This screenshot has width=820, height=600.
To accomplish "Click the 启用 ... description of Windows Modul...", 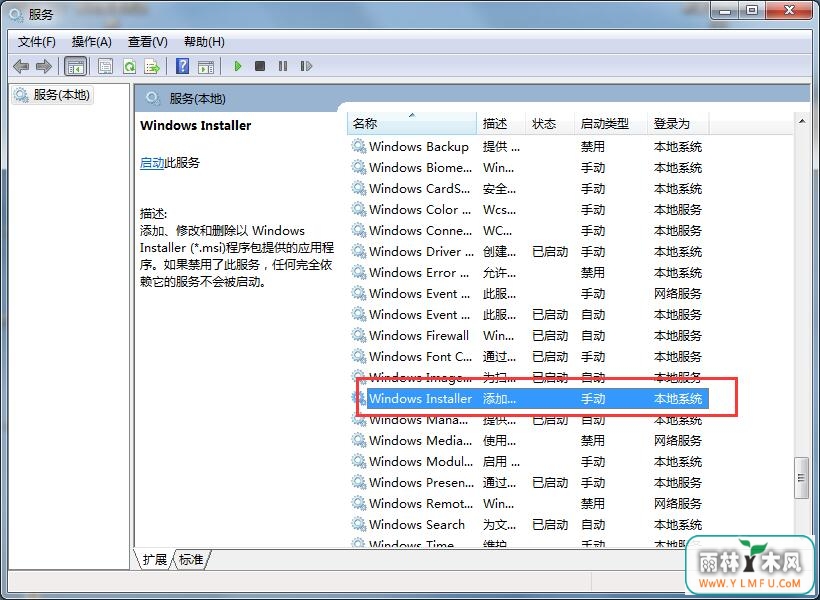I will [x=501, y=461].
